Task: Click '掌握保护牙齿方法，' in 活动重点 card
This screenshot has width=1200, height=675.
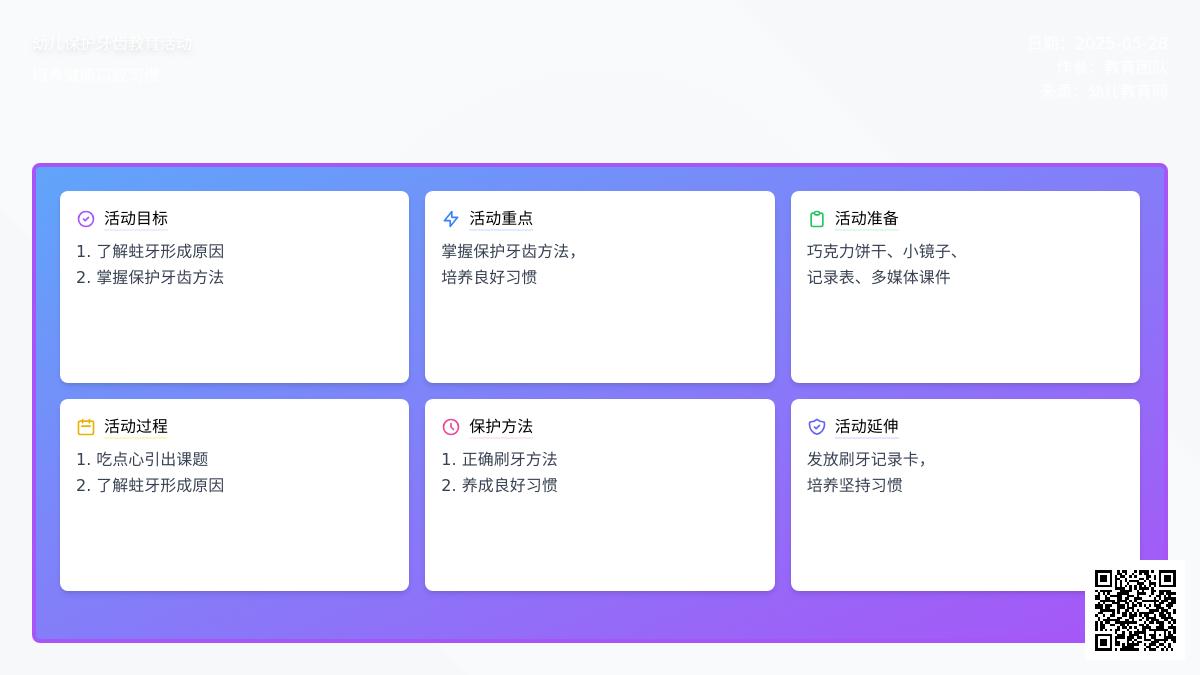Action: [510, 252]
